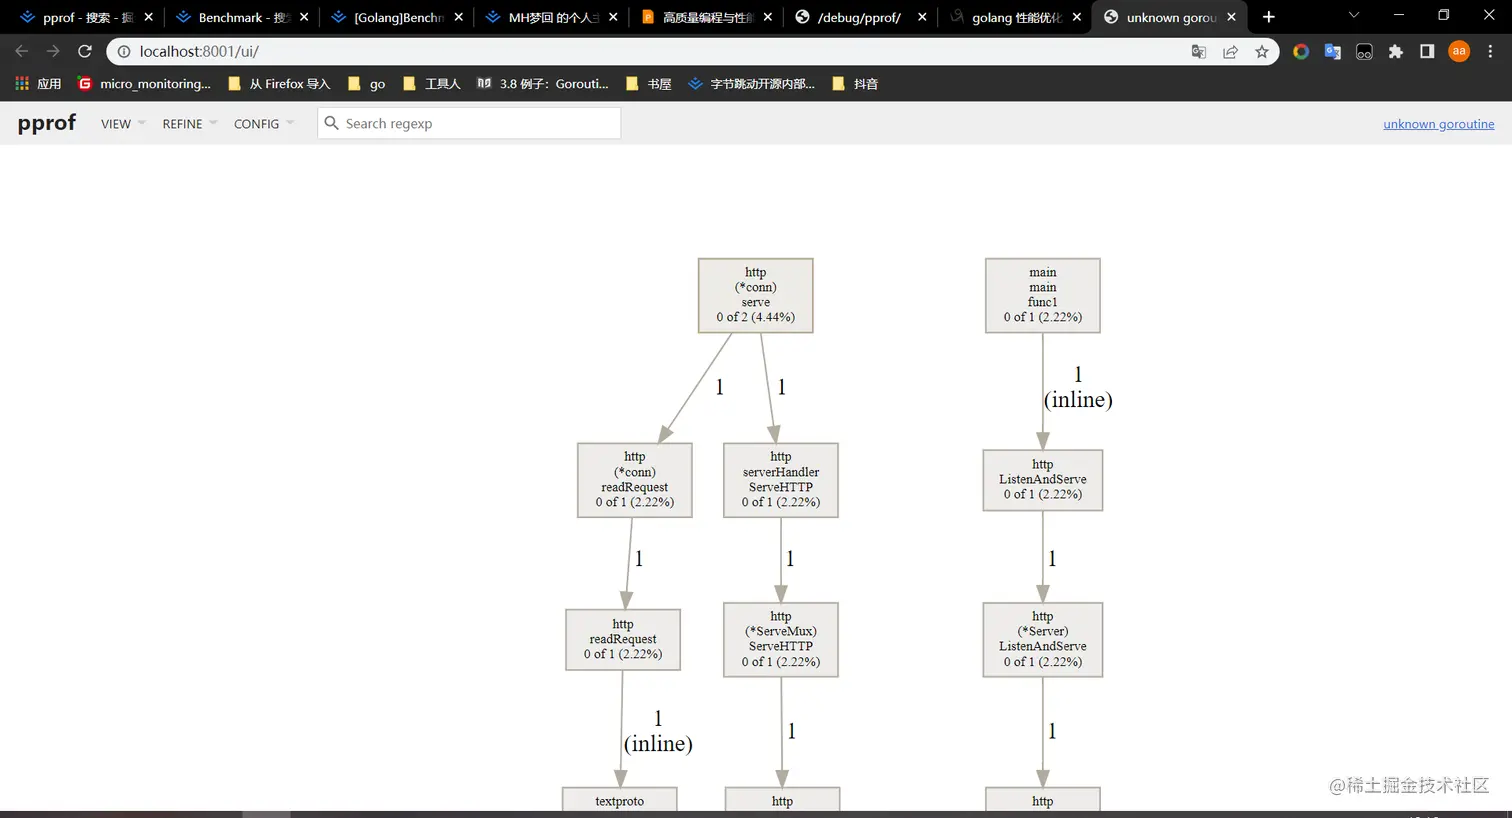Bookmark this page with star icon
The width and height of the screenshot is (1512, 818).
(x=1262, y=51)
